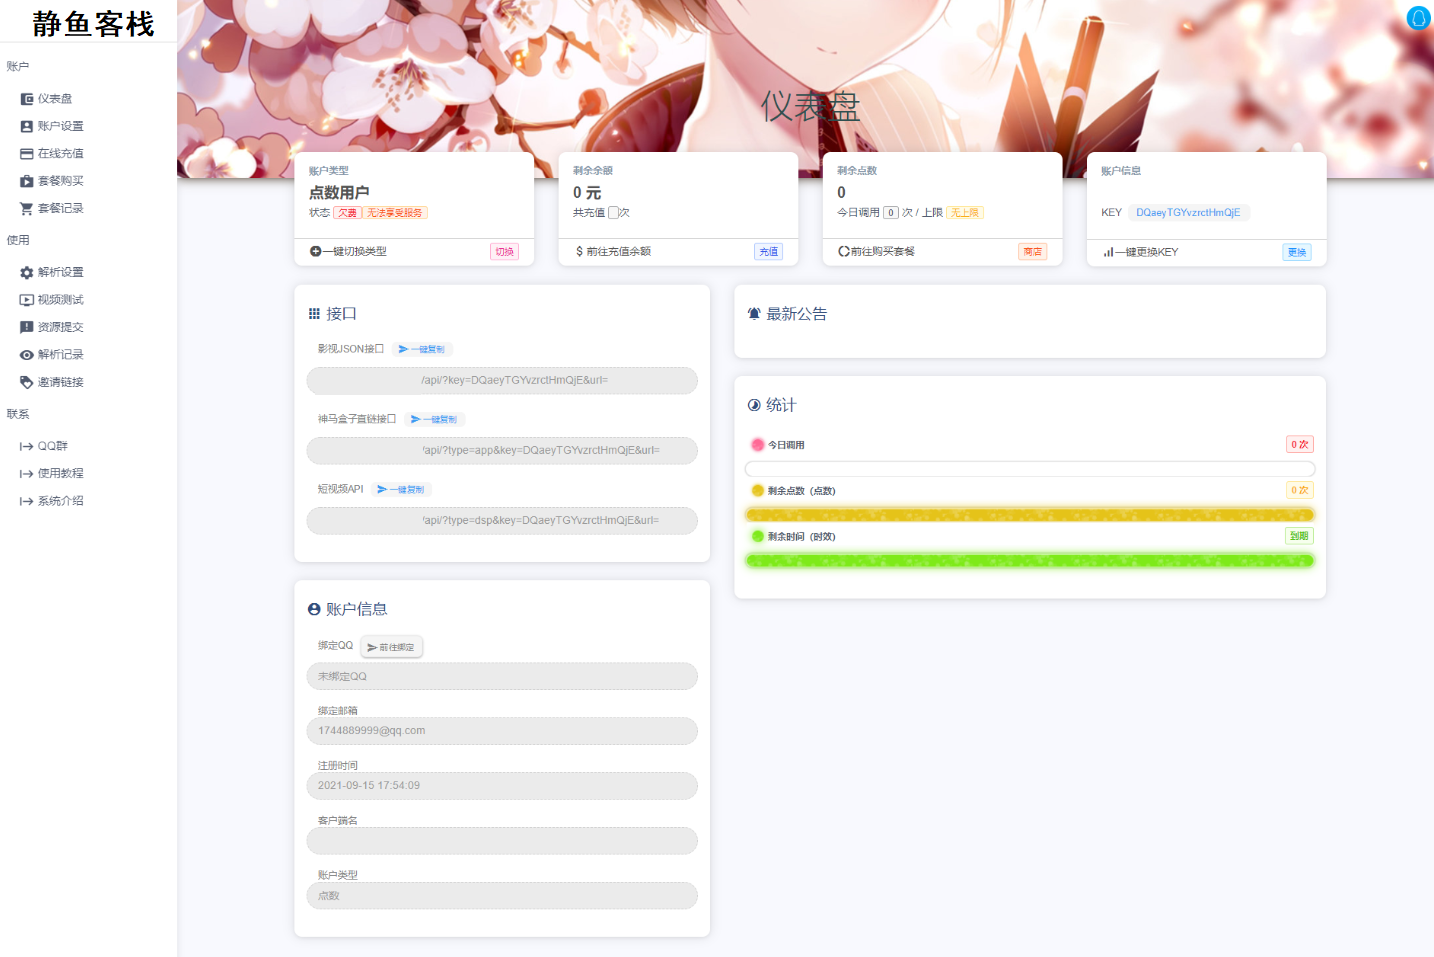Click the QQ penguin icon at top right
Image resolution: width=1434 pixels, height=957 pixels.
pos(1418,18)
